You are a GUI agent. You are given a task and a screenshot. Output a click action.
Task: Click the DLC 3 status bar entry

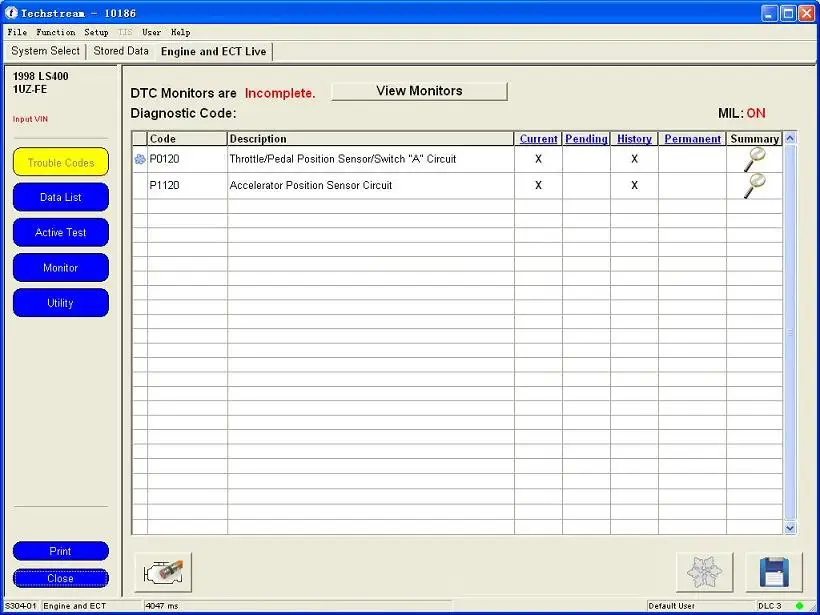coord(770,606)
